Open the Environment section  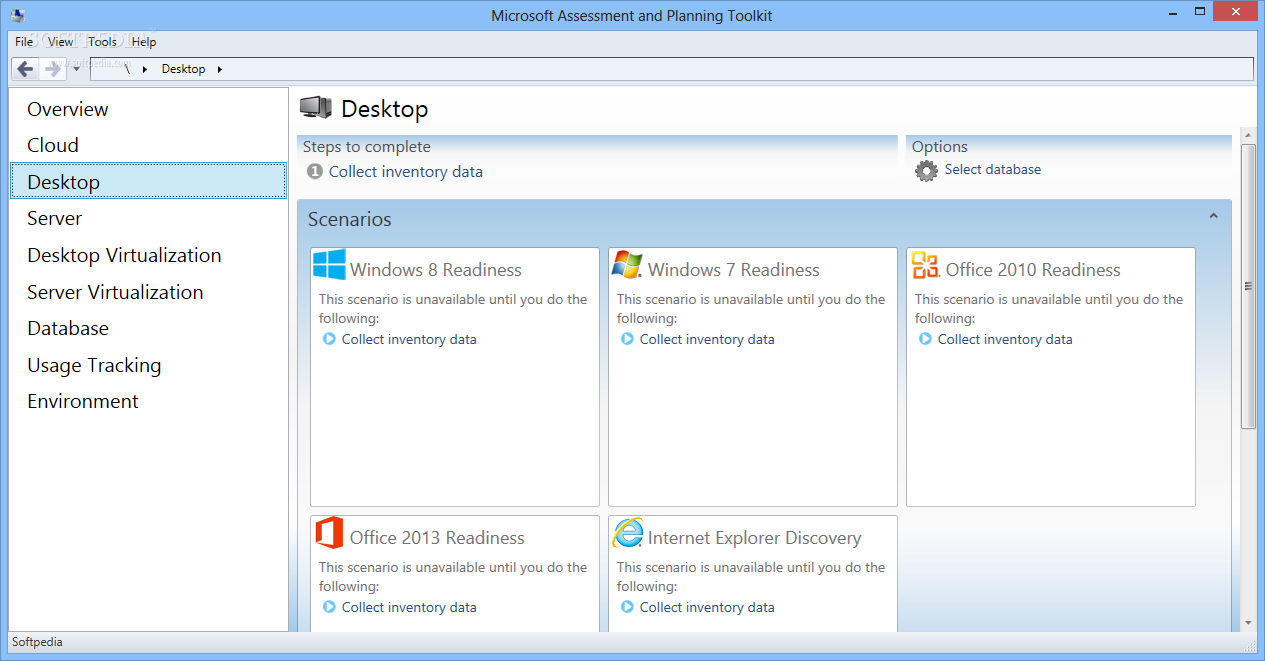click(149, 401)
